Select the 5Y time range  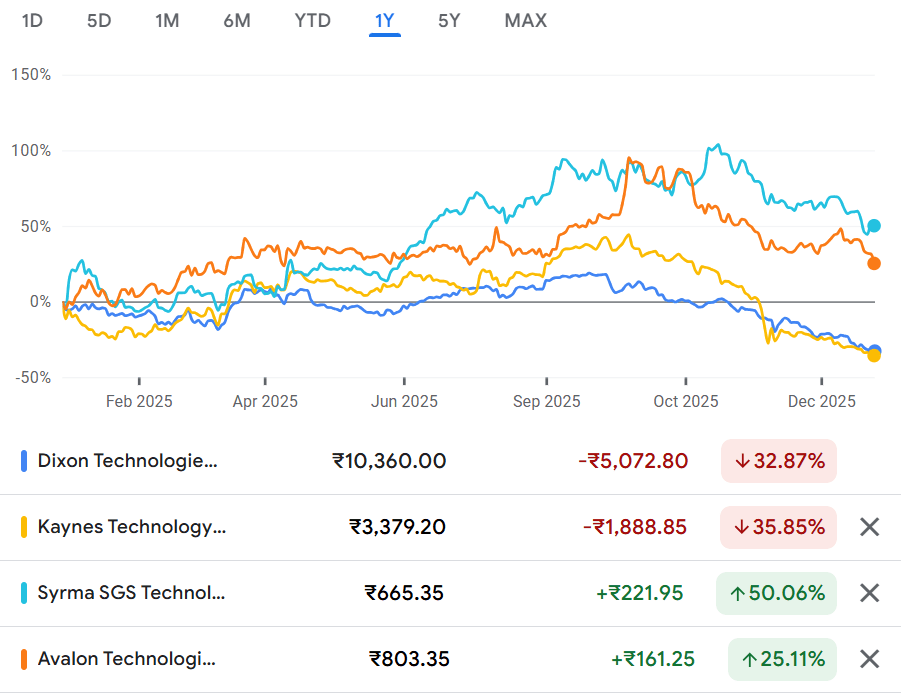click(x=449, y=21)
